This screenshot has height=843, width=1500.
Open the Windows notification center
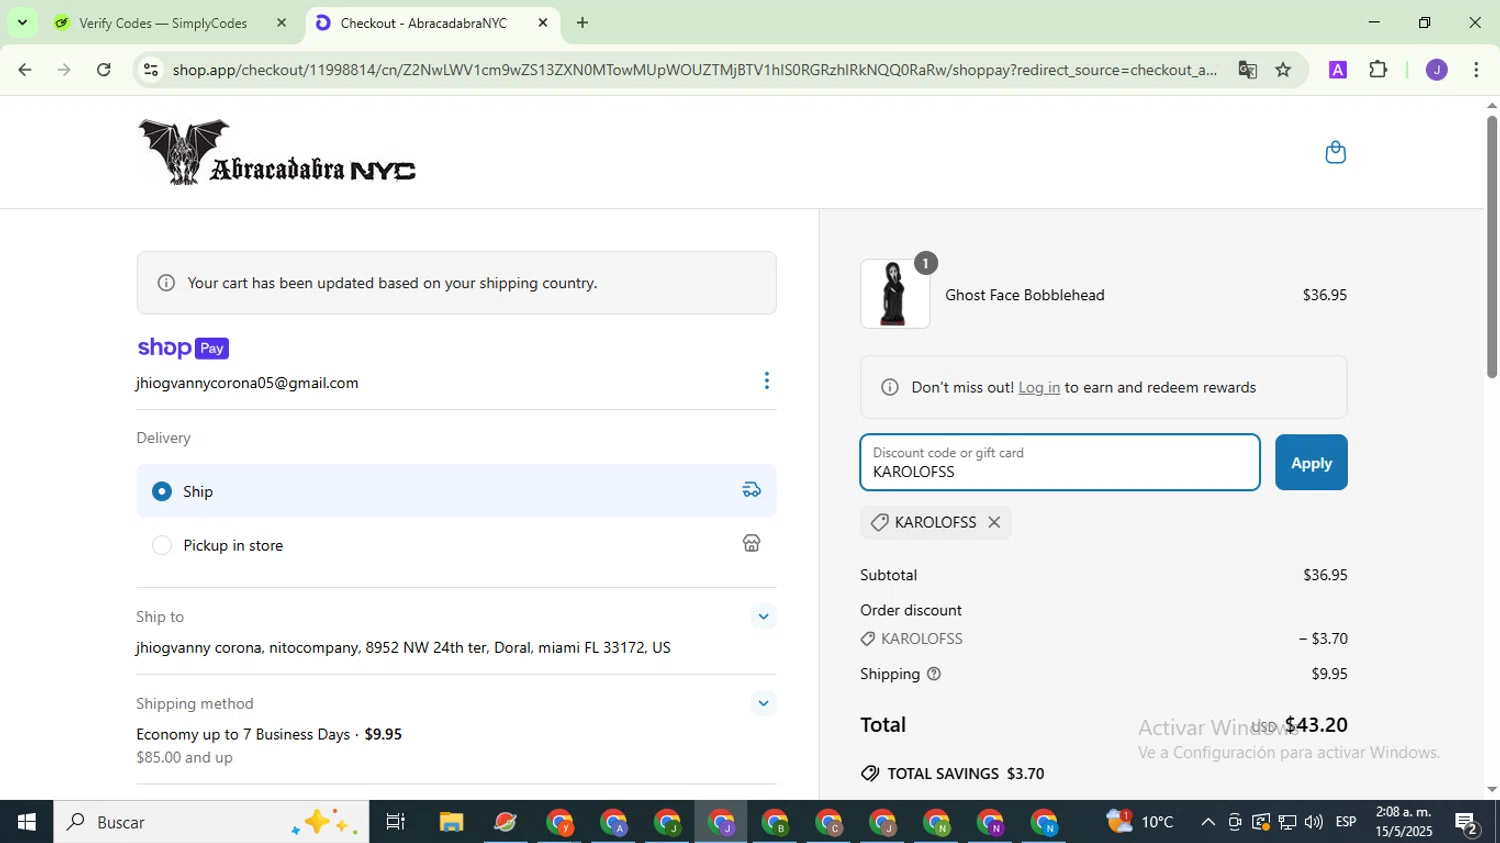point(1467,823)
